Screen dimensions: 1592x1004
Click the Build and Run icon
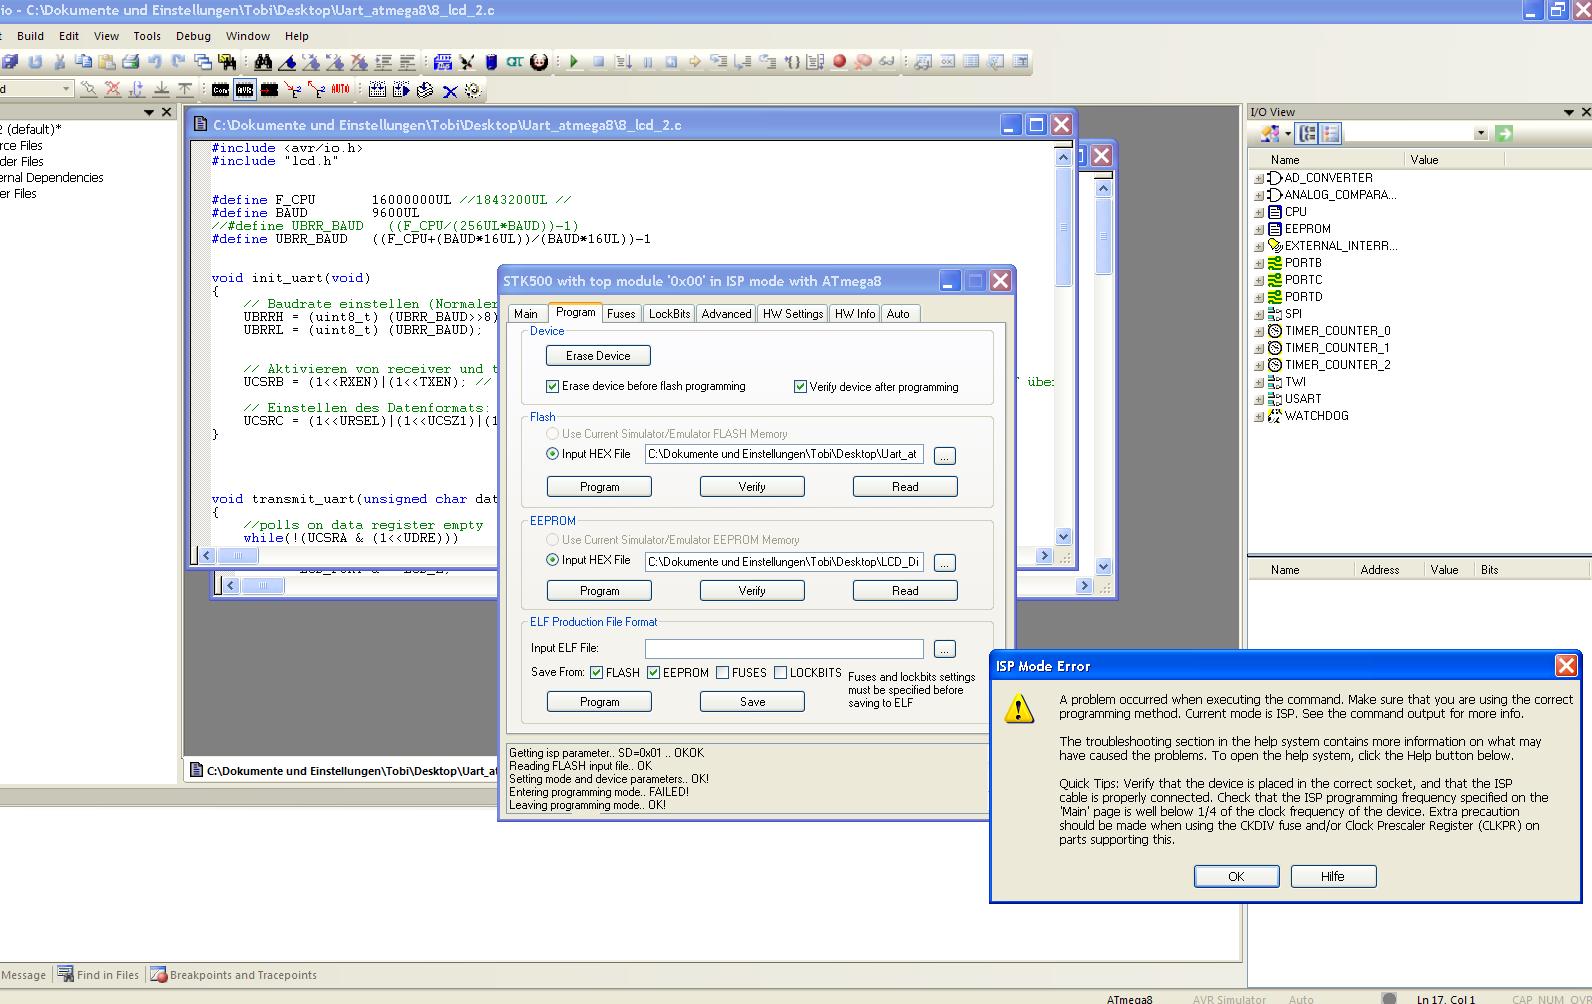401,90
